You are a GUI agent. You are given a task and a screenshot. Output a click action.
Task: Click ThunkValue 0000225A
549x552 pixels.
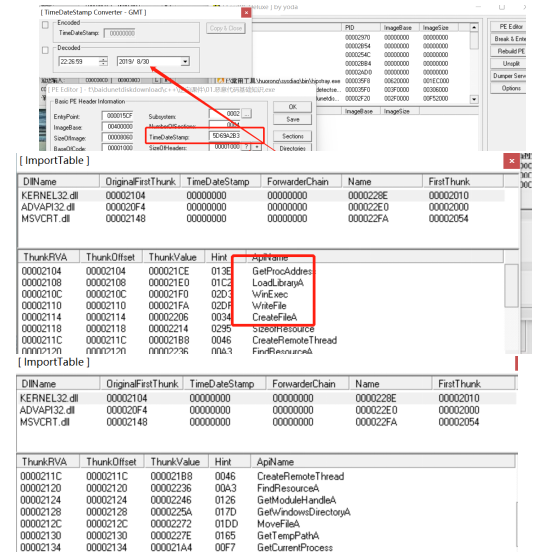click(x=171, y=512)
